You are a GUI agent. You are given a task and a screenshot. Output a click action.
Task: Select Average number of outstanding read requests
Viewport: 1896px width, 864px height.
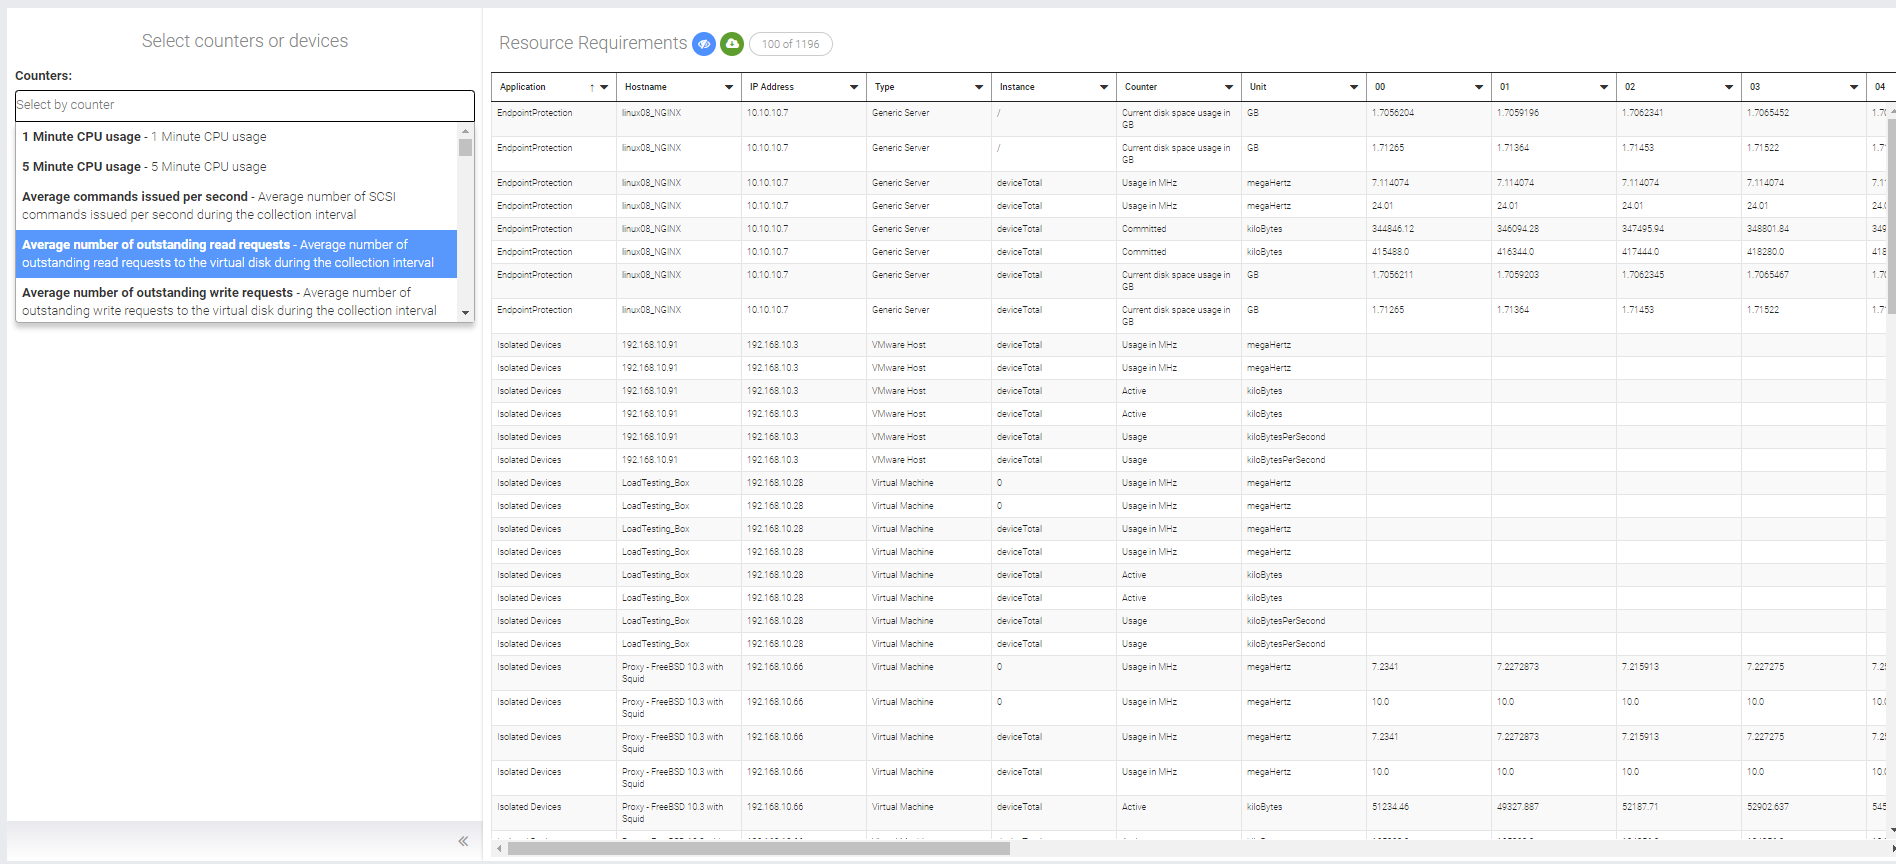coord(236,254)
